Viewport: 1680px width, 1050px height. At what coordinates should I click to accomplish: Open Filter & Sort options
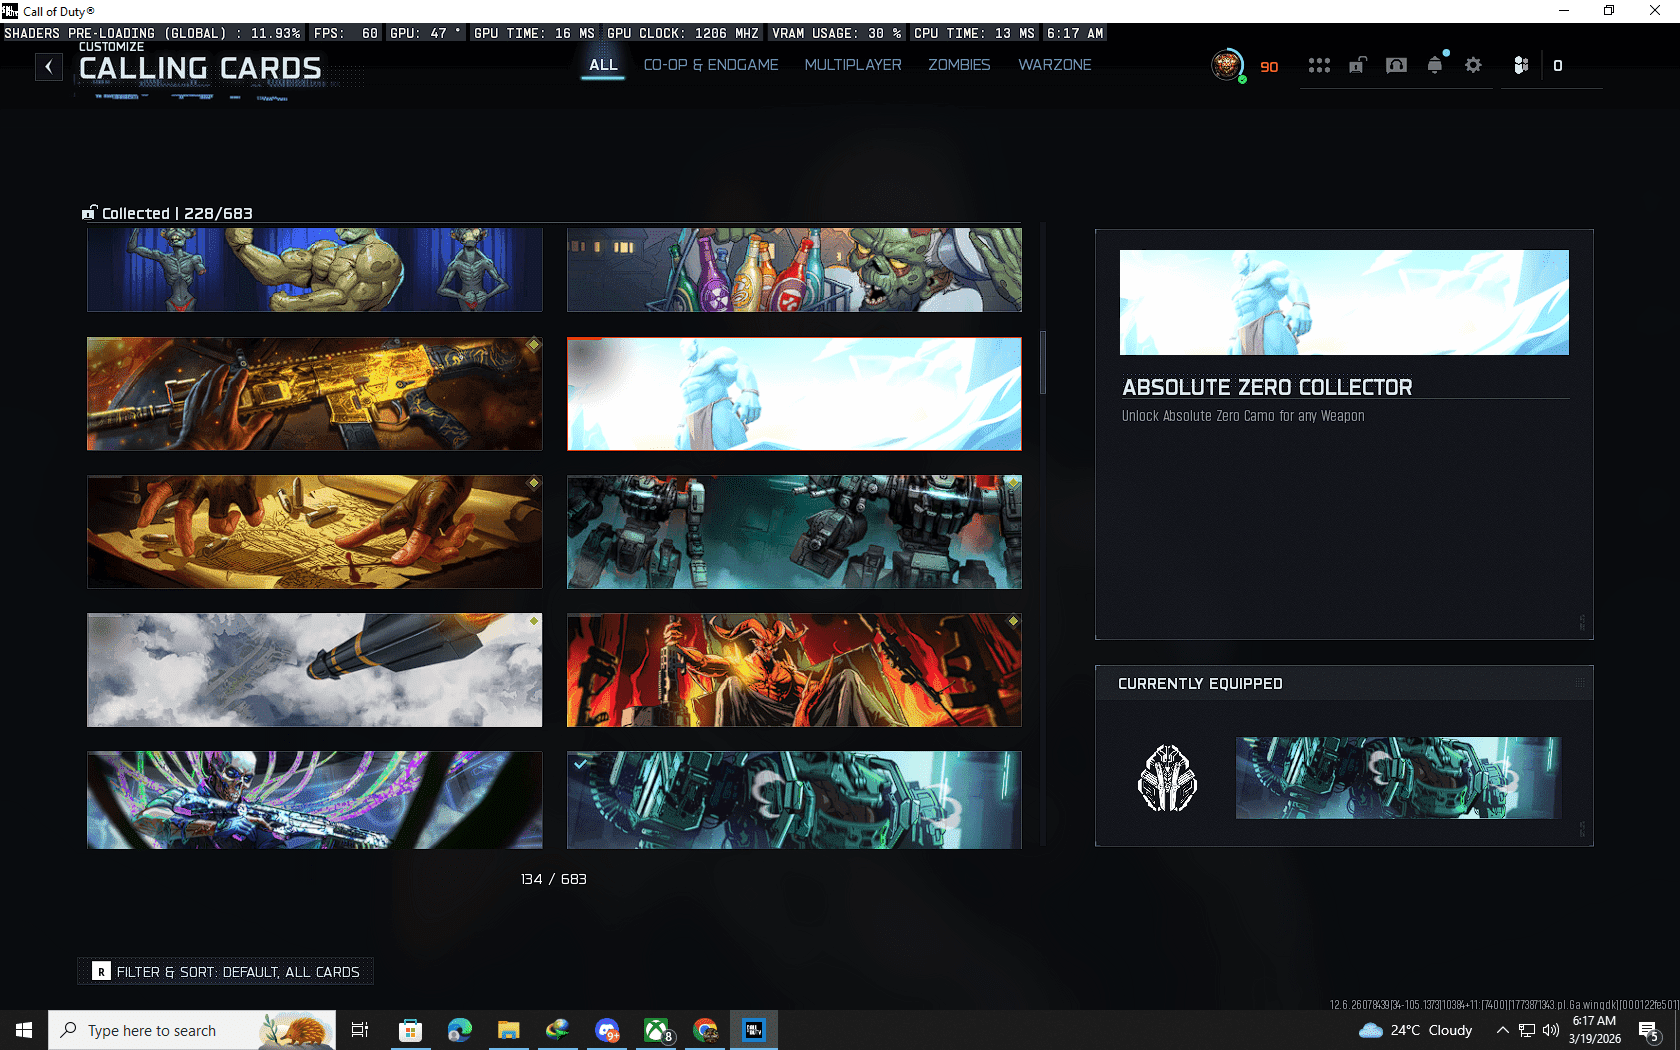tap(226, 971)
